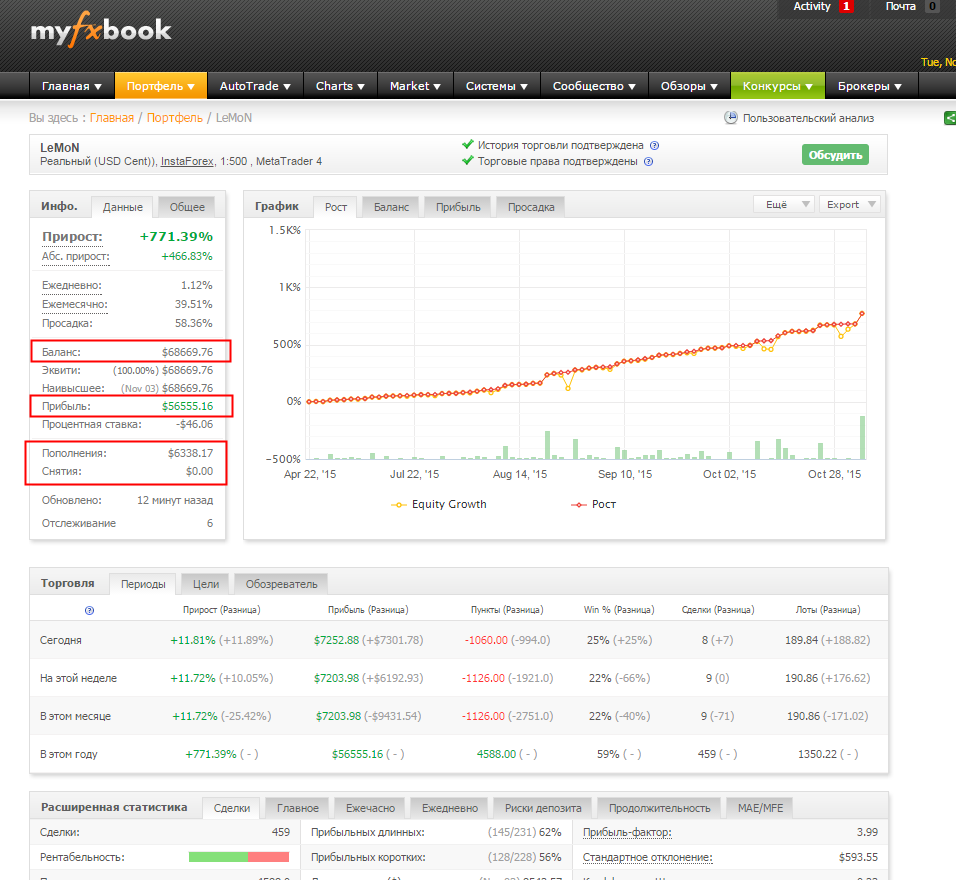Click the Activity link in the header
956x880 pixels.
pyautogui.click(x=812, y=6)
